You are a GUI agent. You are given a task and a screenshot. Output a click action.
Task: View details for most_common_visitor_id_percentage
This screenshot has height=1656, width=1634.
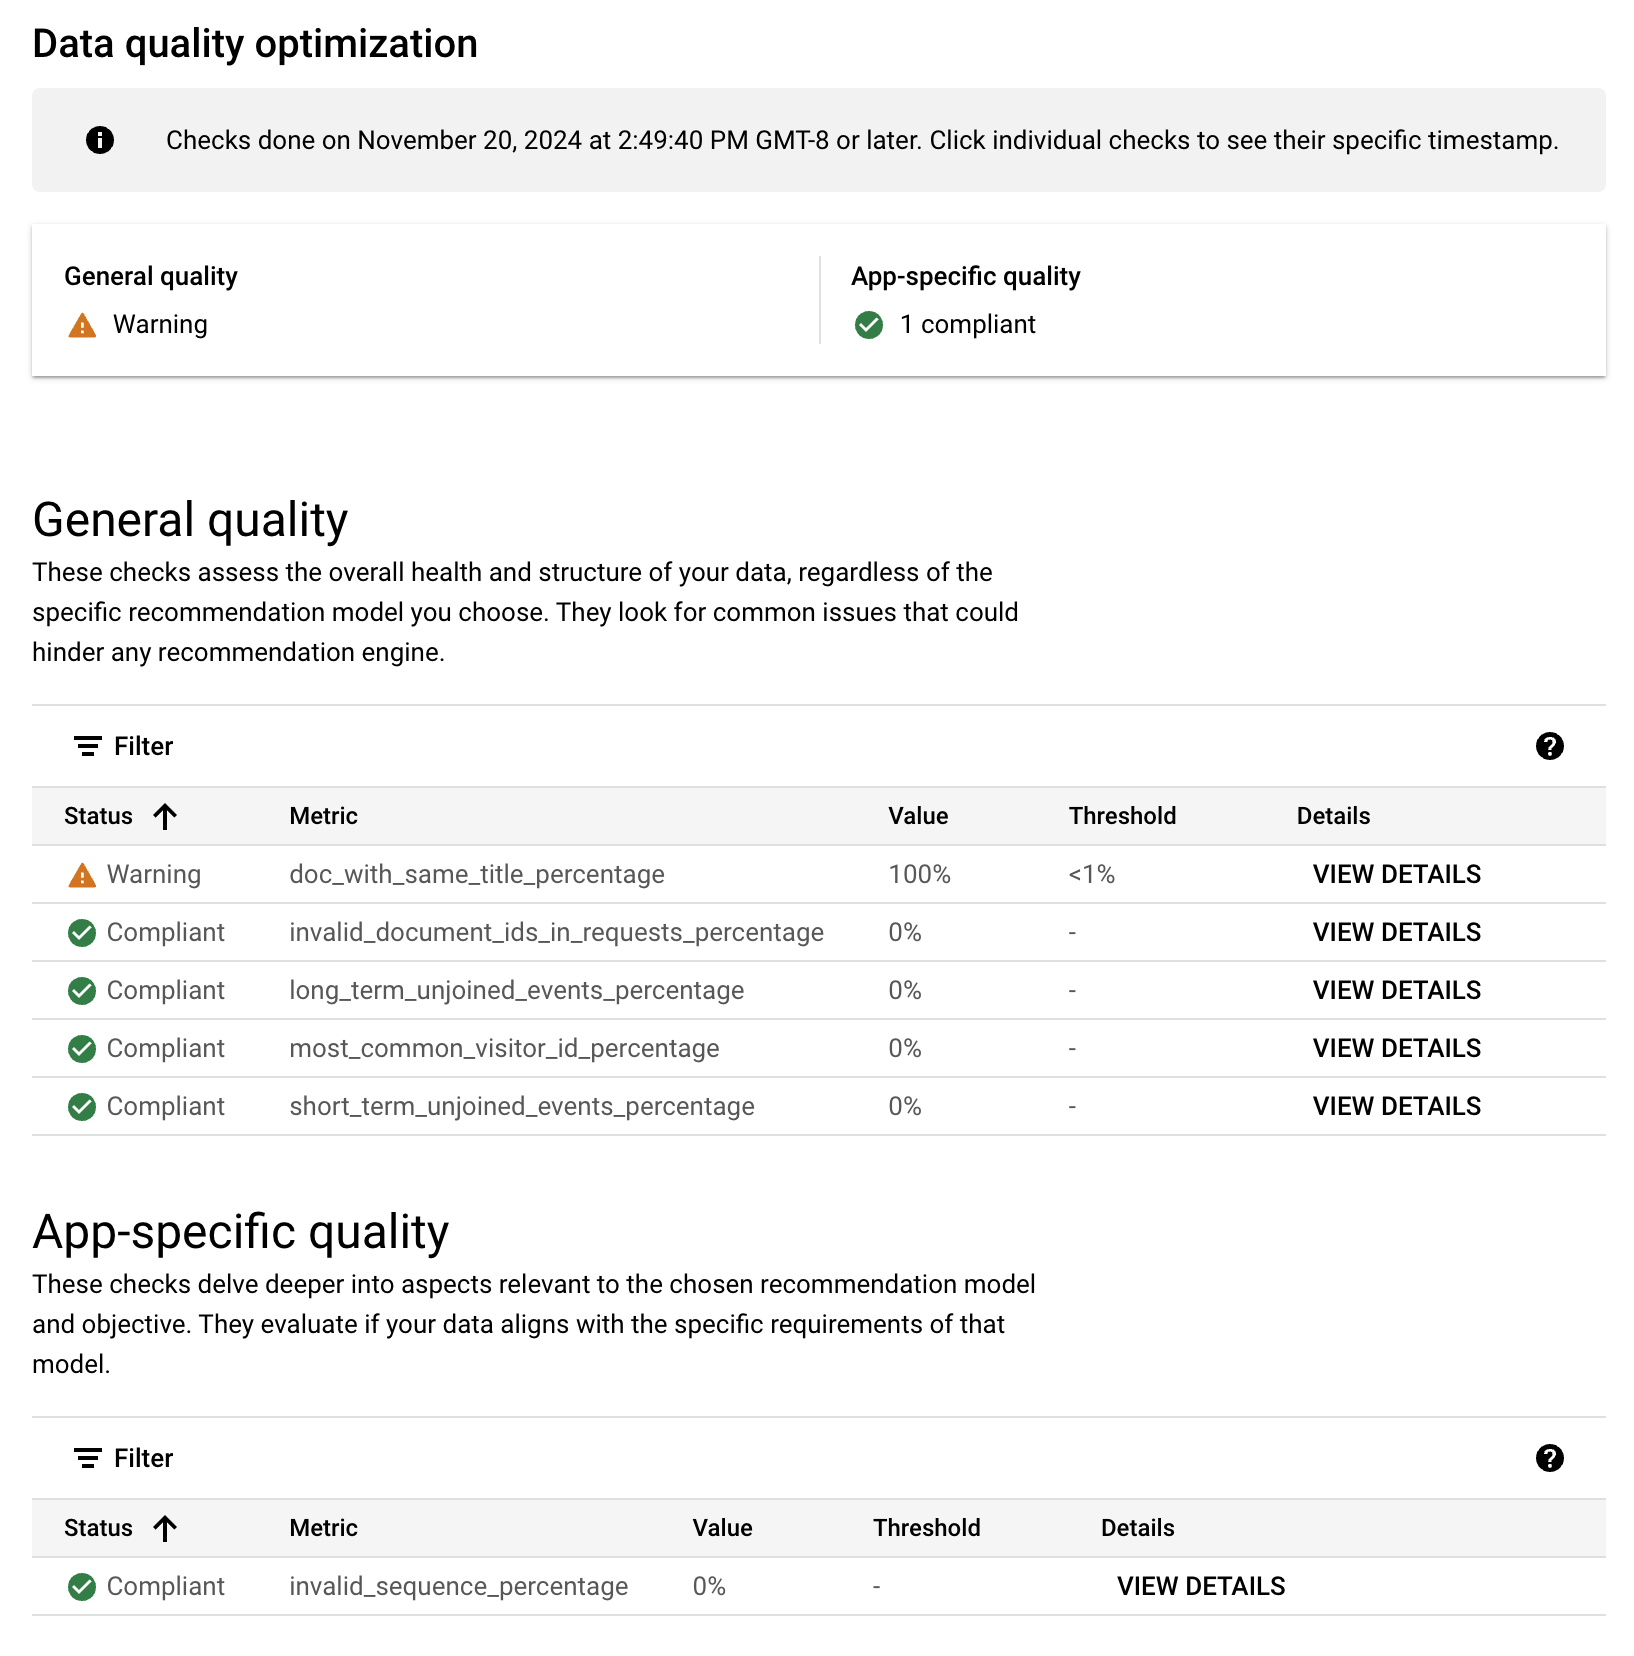[1396, 1048]
